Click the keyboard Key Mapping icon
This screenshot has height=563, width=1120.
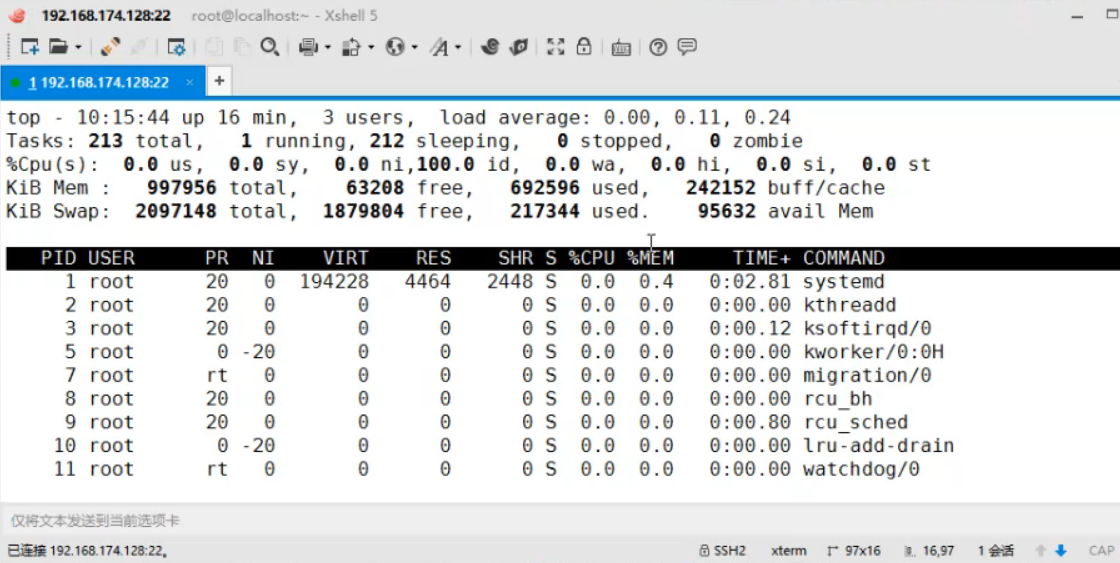click(x=621, y=48)
